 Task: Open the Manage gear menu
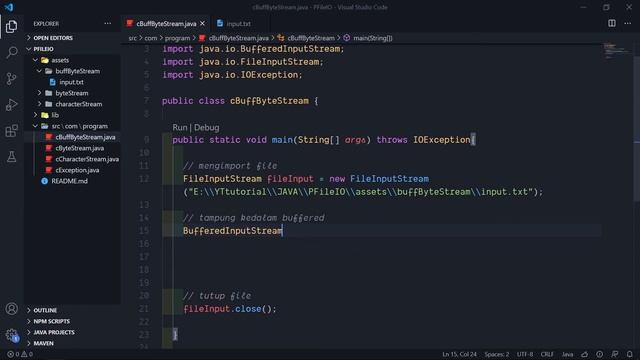(x=11, y=335)
